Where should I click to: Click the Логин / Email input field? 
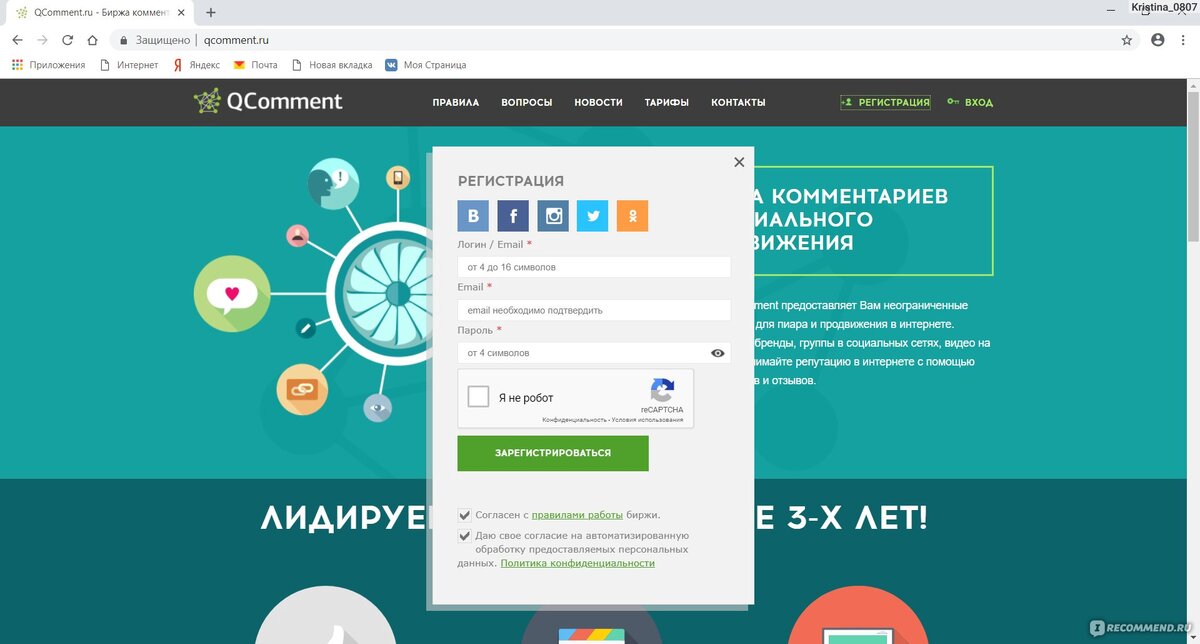[x=594, y=267]
